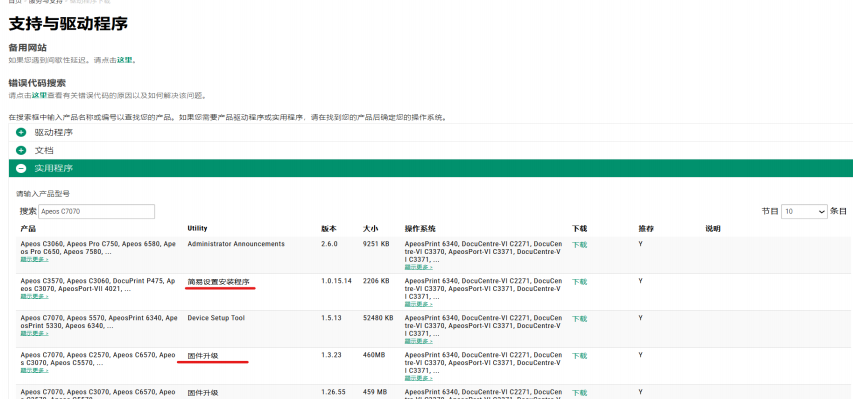Viewport: 853px width, 399px height.
Task: Show more products for Administrator Announcements row
Action: pyautogui.click(x=34, y=259)
